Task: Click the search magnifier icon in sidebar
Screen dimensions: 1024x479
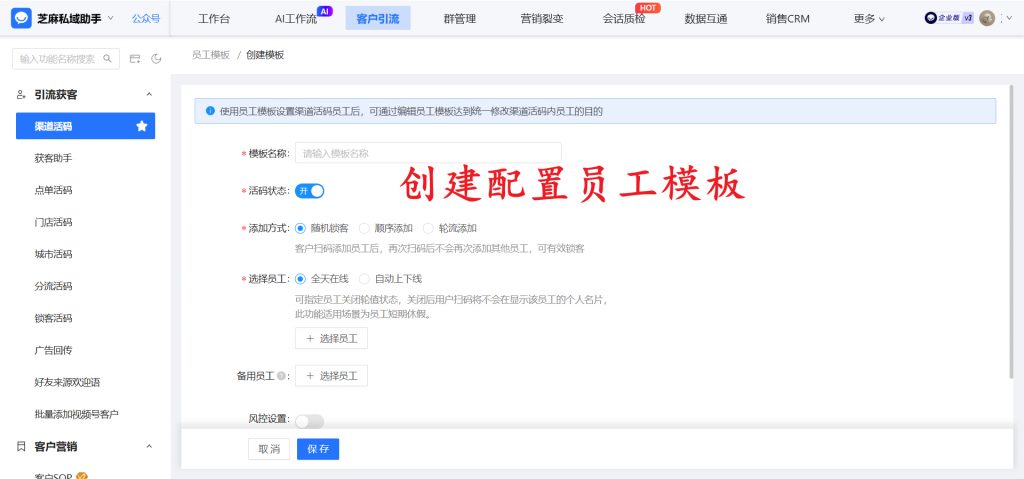Action: coord(107,59)
